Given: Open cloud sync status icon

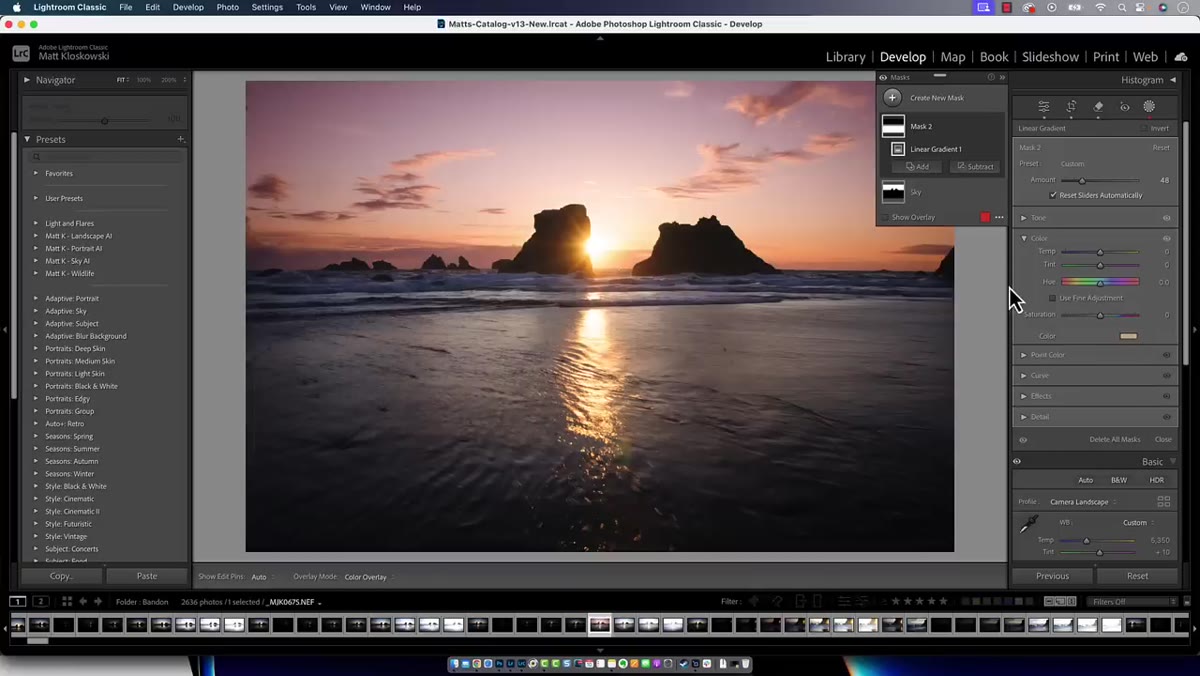Looking at the screenshot, I should [1182, 57].
